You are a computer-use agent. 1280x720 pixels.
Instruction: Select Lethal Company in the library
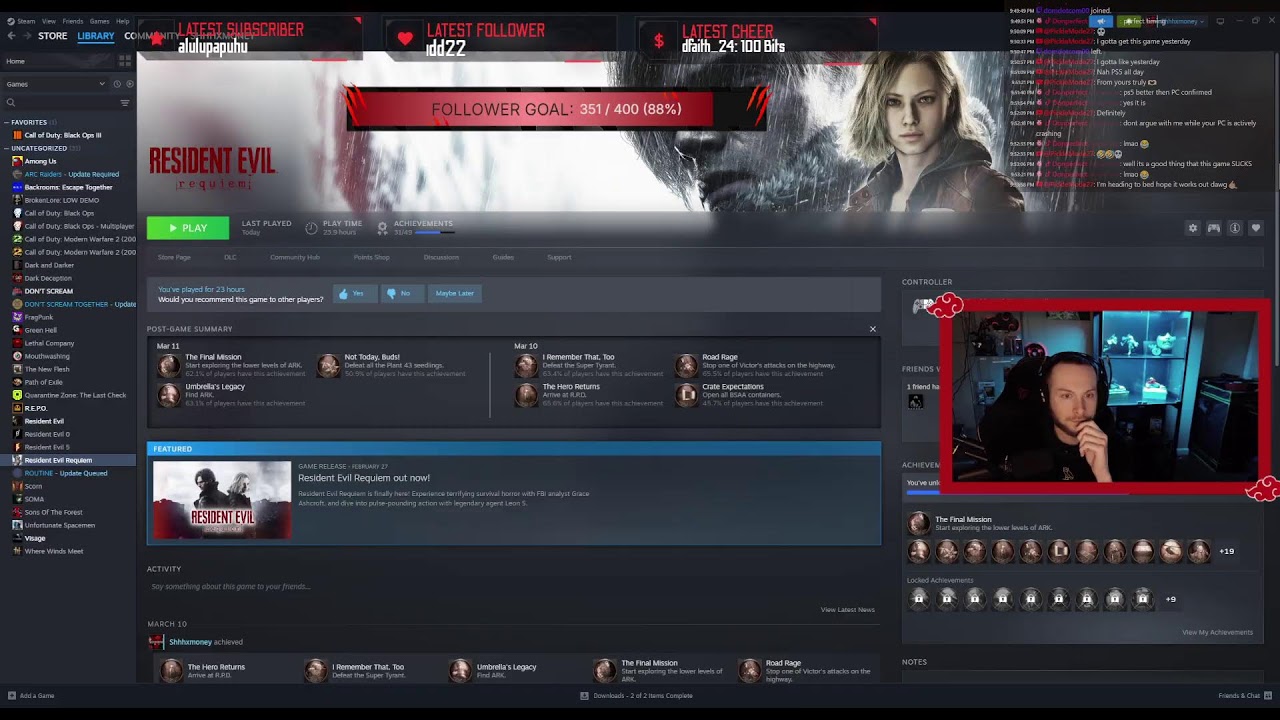(49, 343)
